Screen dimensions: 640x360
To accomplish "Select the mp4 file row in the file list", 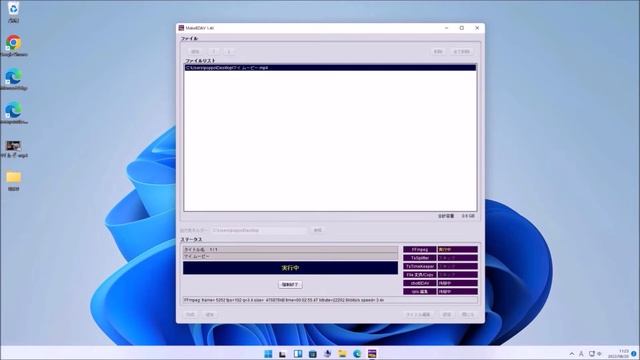I will pyautogui.click(x=330, y=68).
